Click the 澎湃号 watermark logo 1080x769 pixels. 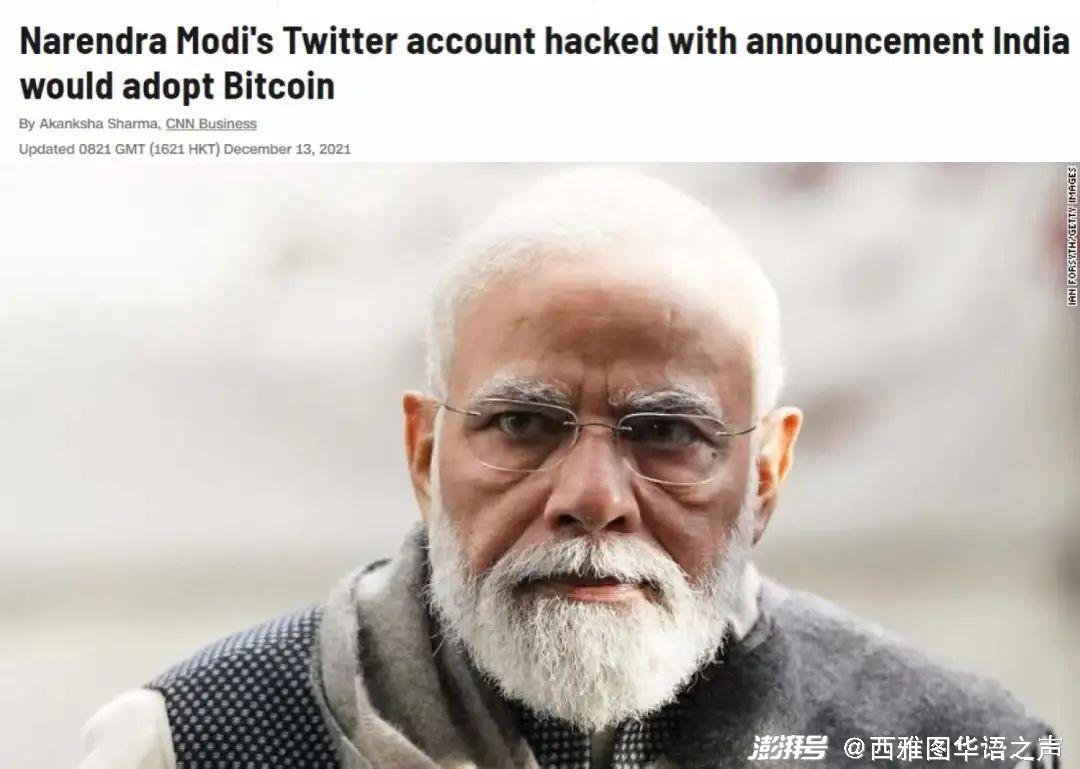pos(788,747)
